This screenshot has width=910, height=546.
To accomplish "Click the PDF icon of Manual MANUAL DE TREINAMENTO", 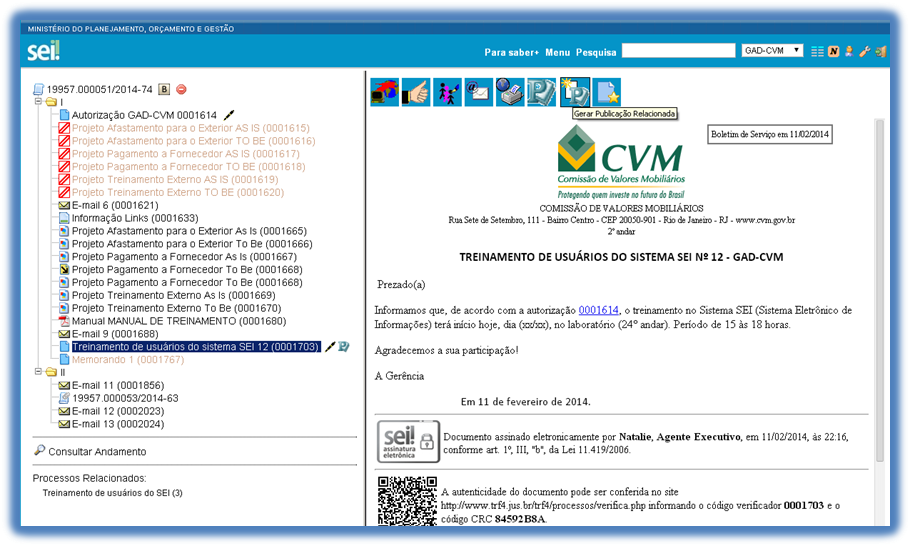I will [x=64, y=321].
